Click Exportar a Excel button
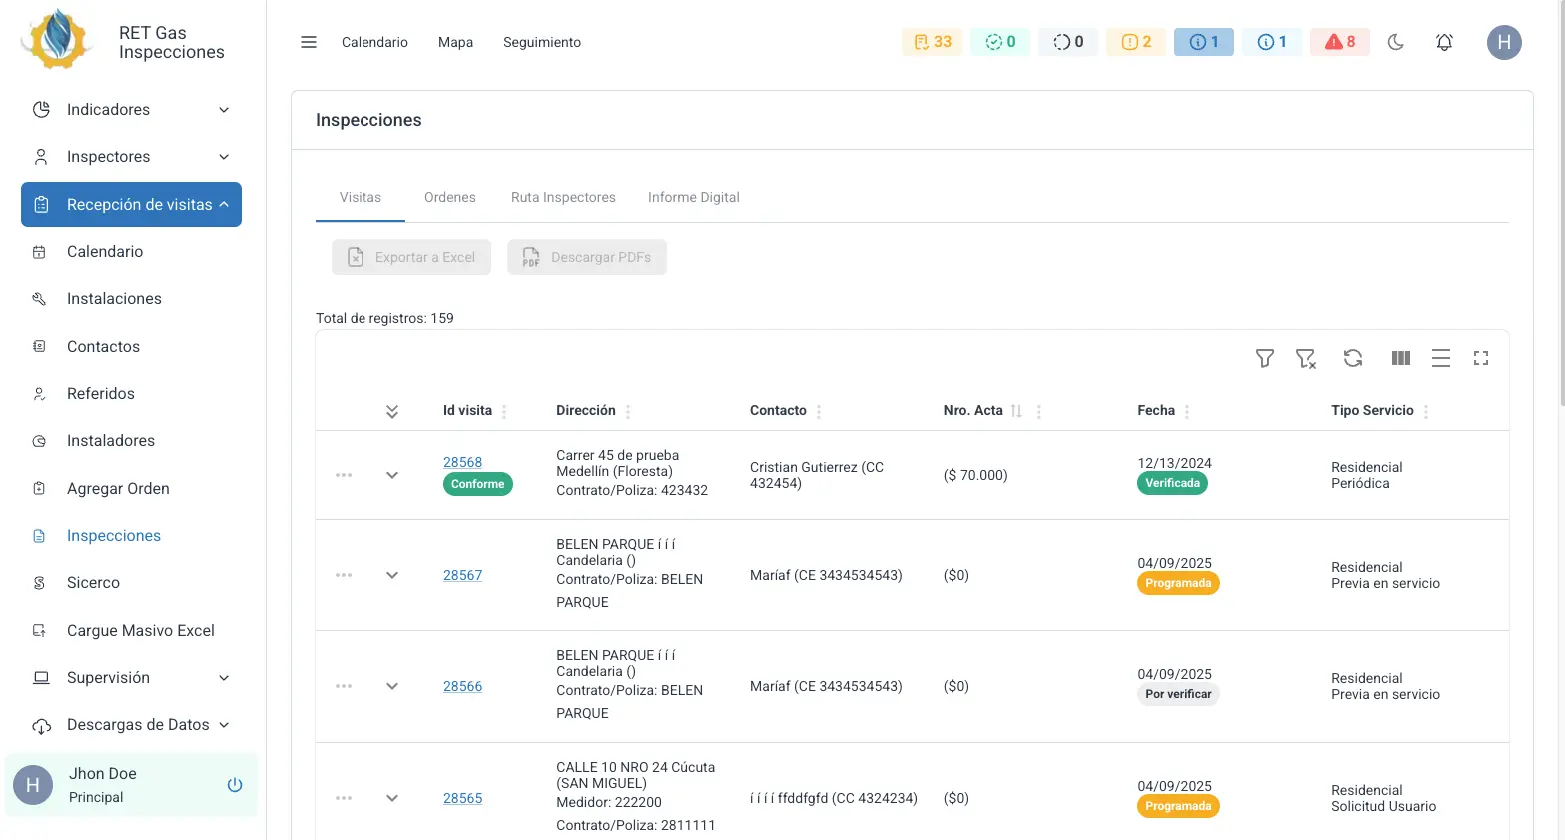This screenshot has width=1565, height=840. (x=411, y=257)
